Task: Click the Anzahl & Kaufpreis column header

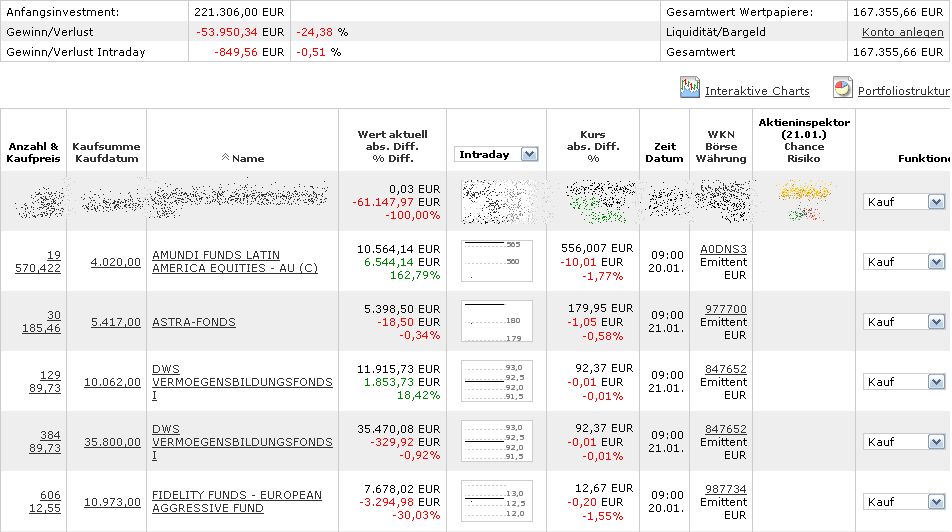Action: [33, 152]
